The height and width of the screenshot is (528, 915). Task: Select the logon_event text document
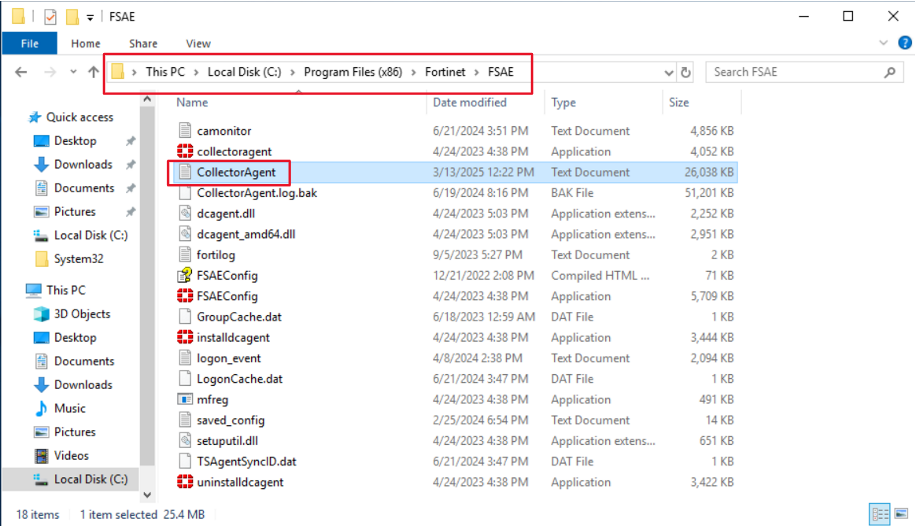229,358
